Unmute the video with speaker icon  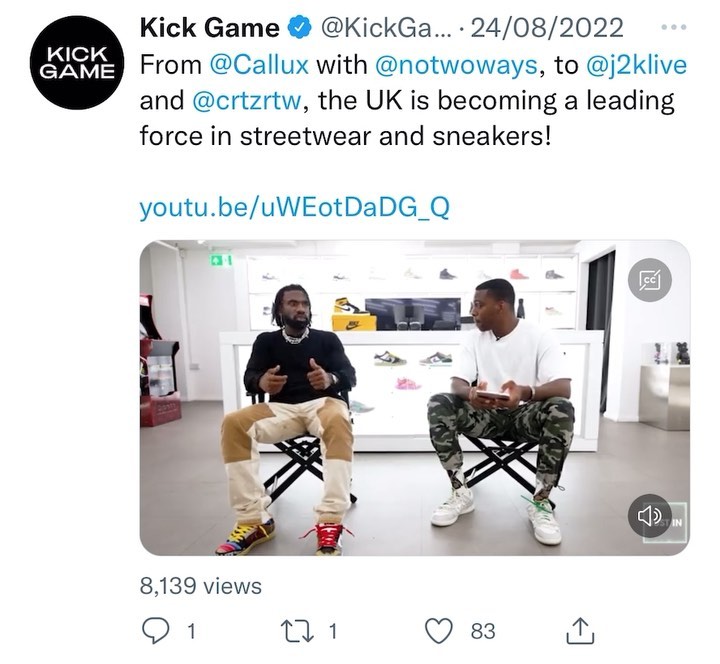point(650,516)
